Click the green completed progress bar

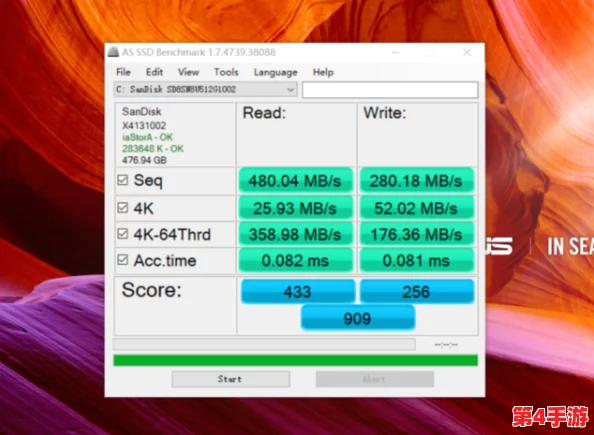point(295,360)
